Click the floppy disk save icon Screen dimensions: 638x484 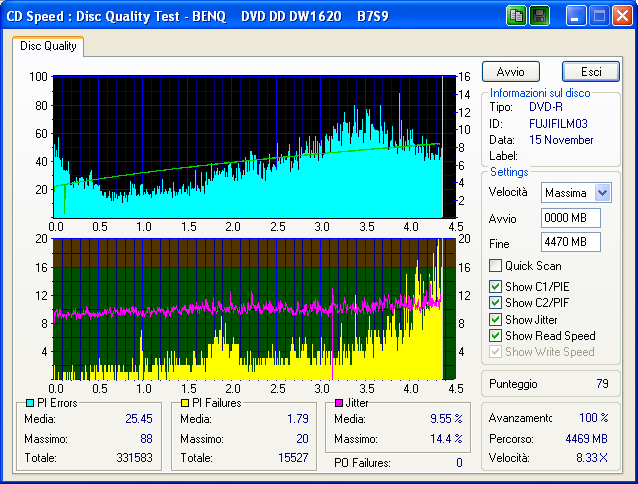coord(540,16)
